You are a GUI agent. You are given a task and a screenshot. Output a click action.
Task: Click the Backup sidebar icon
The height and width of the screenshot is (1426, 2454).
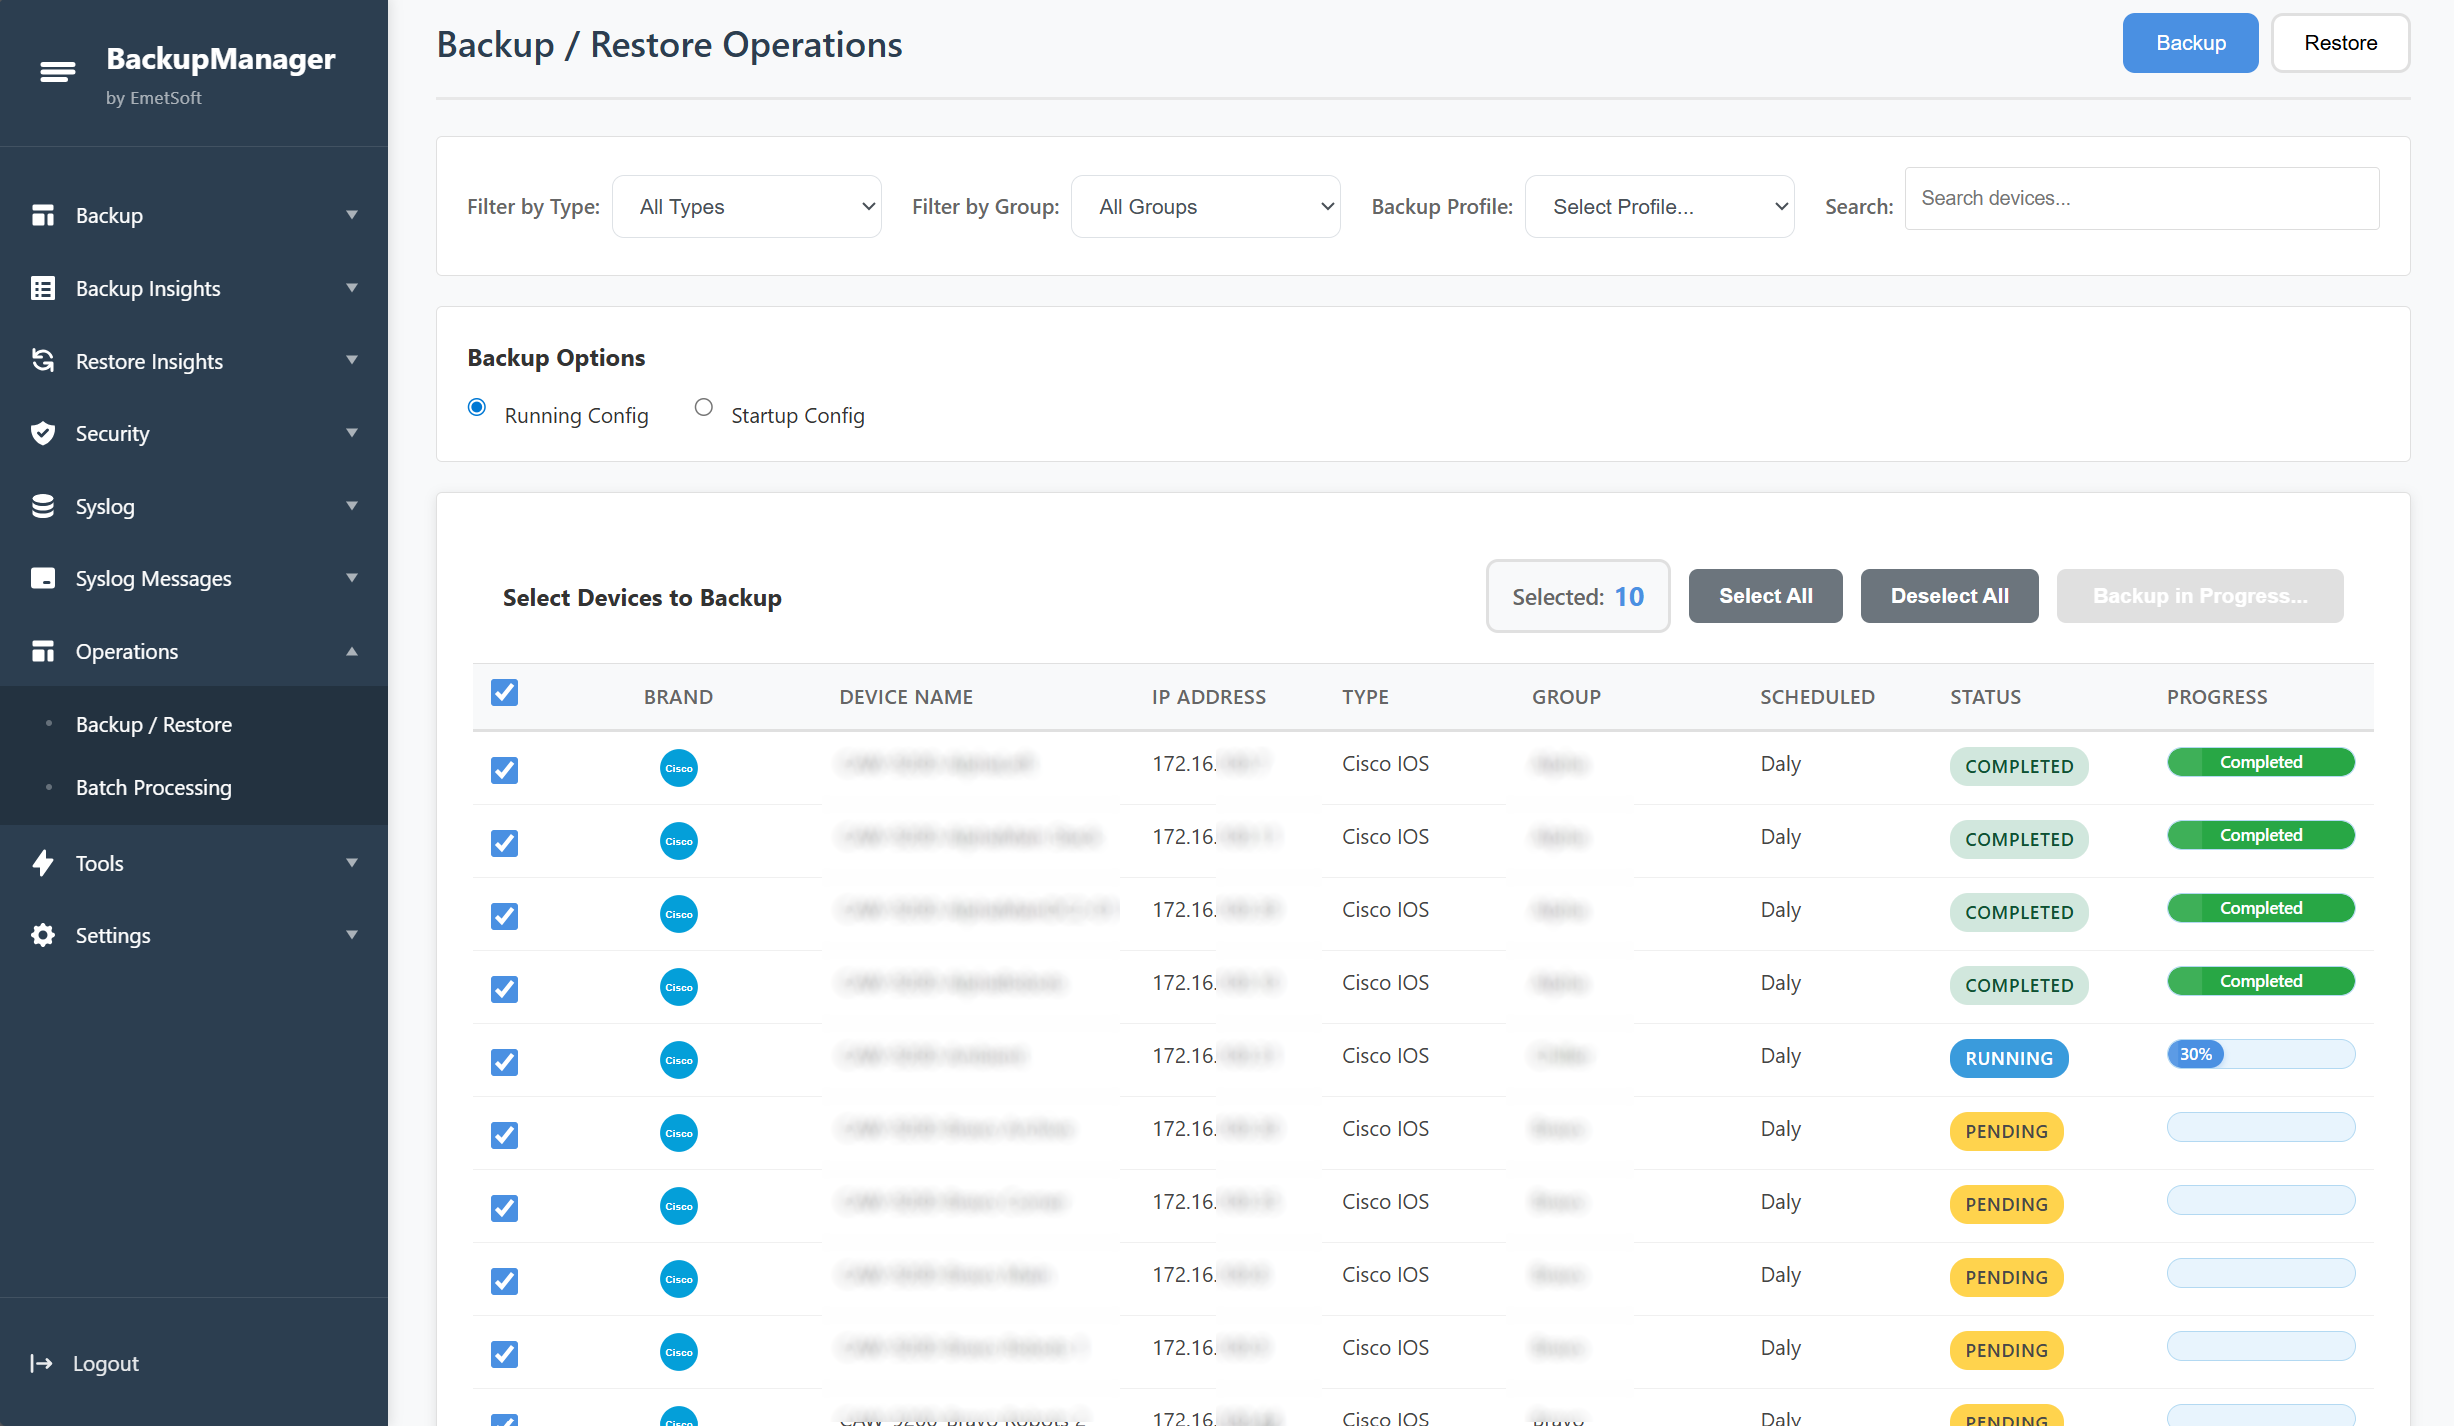tap(43, 215)
